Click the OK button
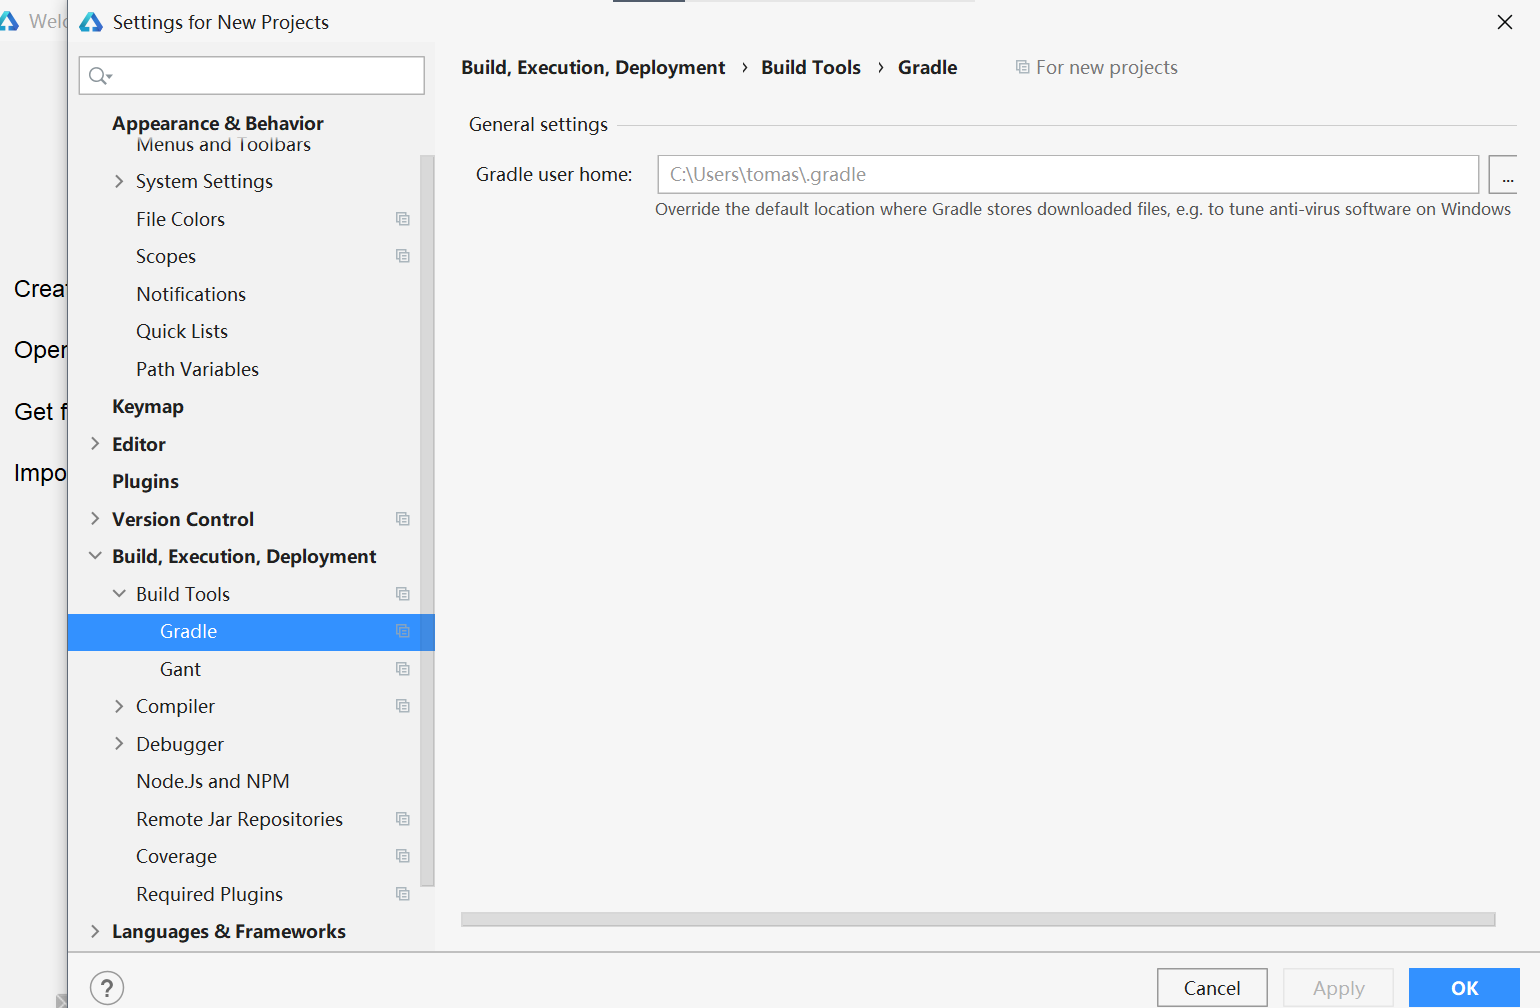 point(1464,988)
